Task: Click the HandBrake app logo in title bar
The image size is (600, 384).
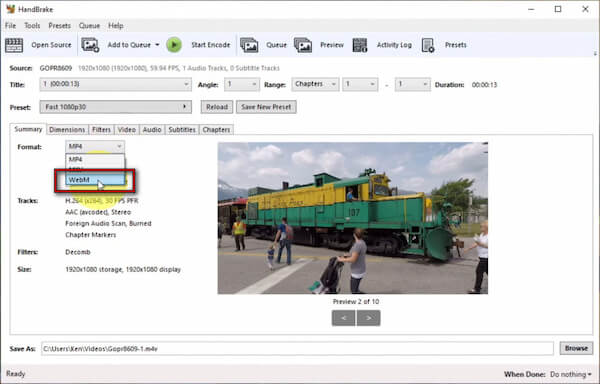Action: click(x=10, y=9)
